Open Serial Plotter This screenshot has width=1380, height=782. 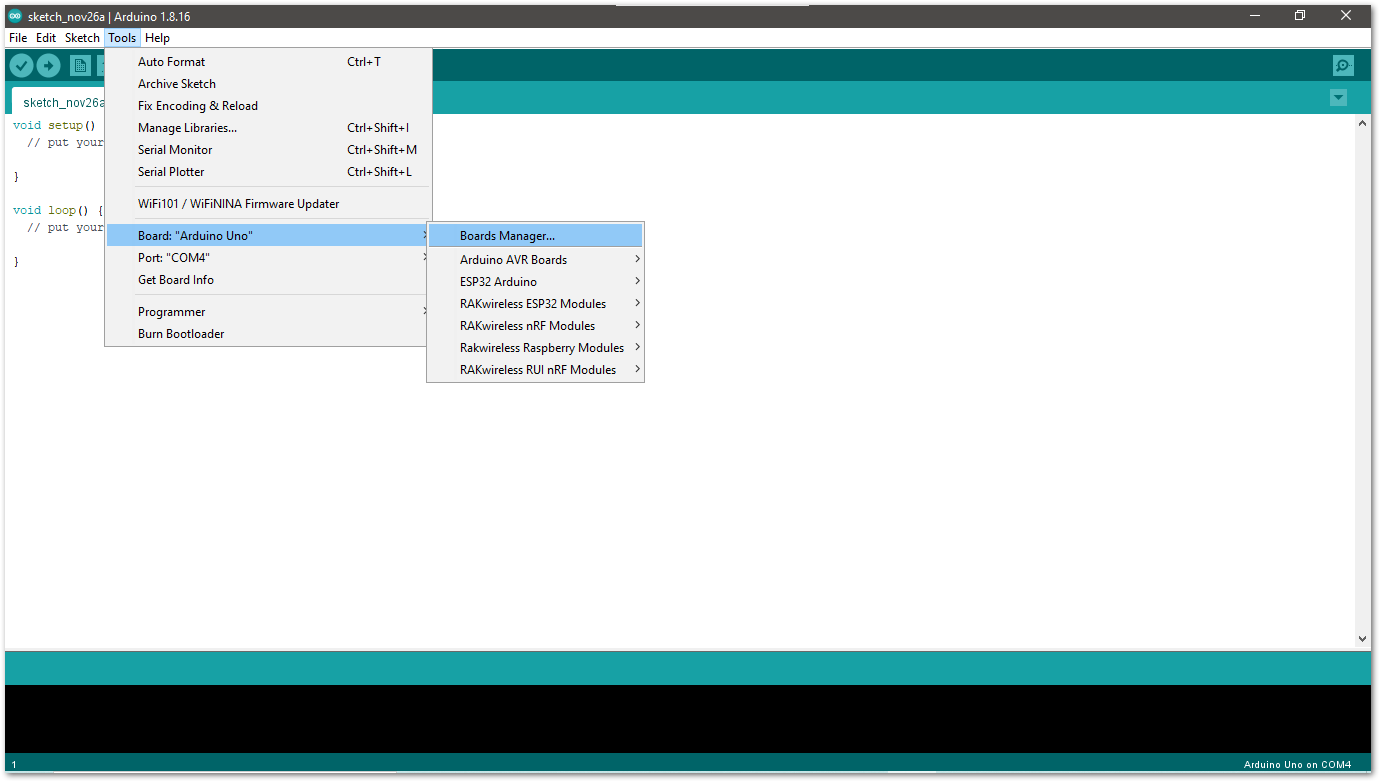pos(268,172)
